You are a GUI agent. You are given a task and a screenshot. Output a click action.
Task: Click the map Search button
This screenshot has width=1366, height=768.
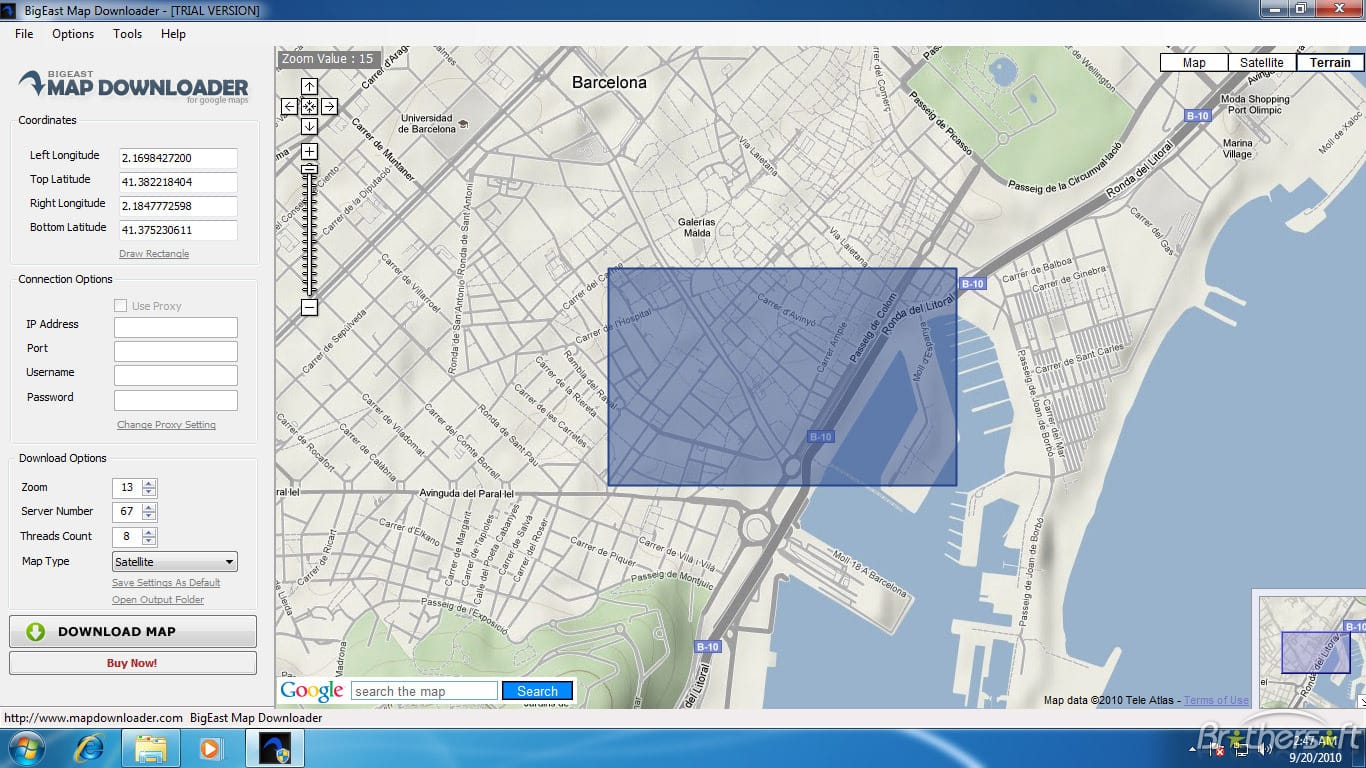[x=538, y=691]
